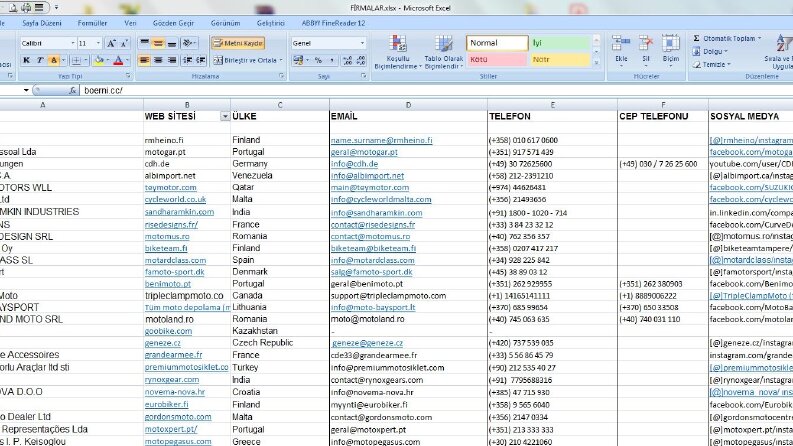
Task: Open Koşullu Biçimlendirme conditional formatting
Action: click(398, 52)
